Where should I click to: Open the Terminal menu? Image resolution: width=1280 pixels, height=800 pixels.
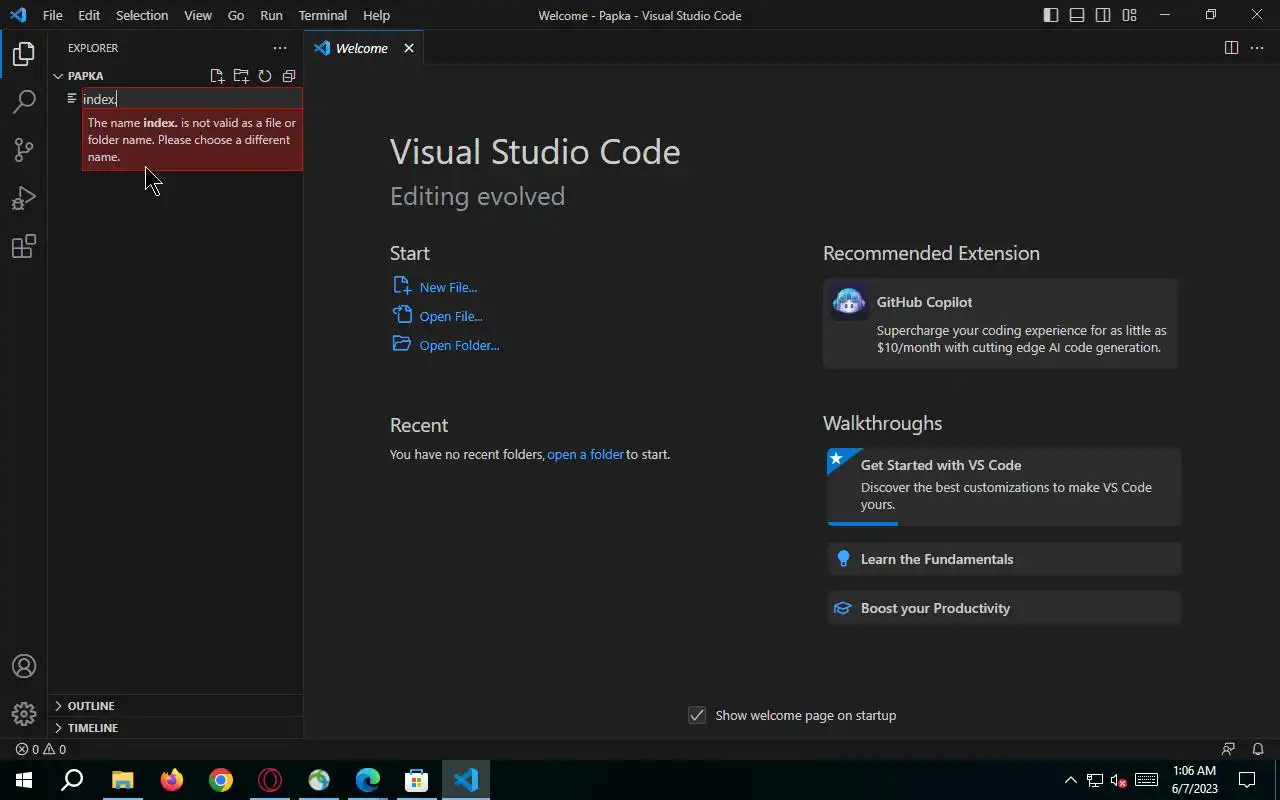(x=323, y=15)
